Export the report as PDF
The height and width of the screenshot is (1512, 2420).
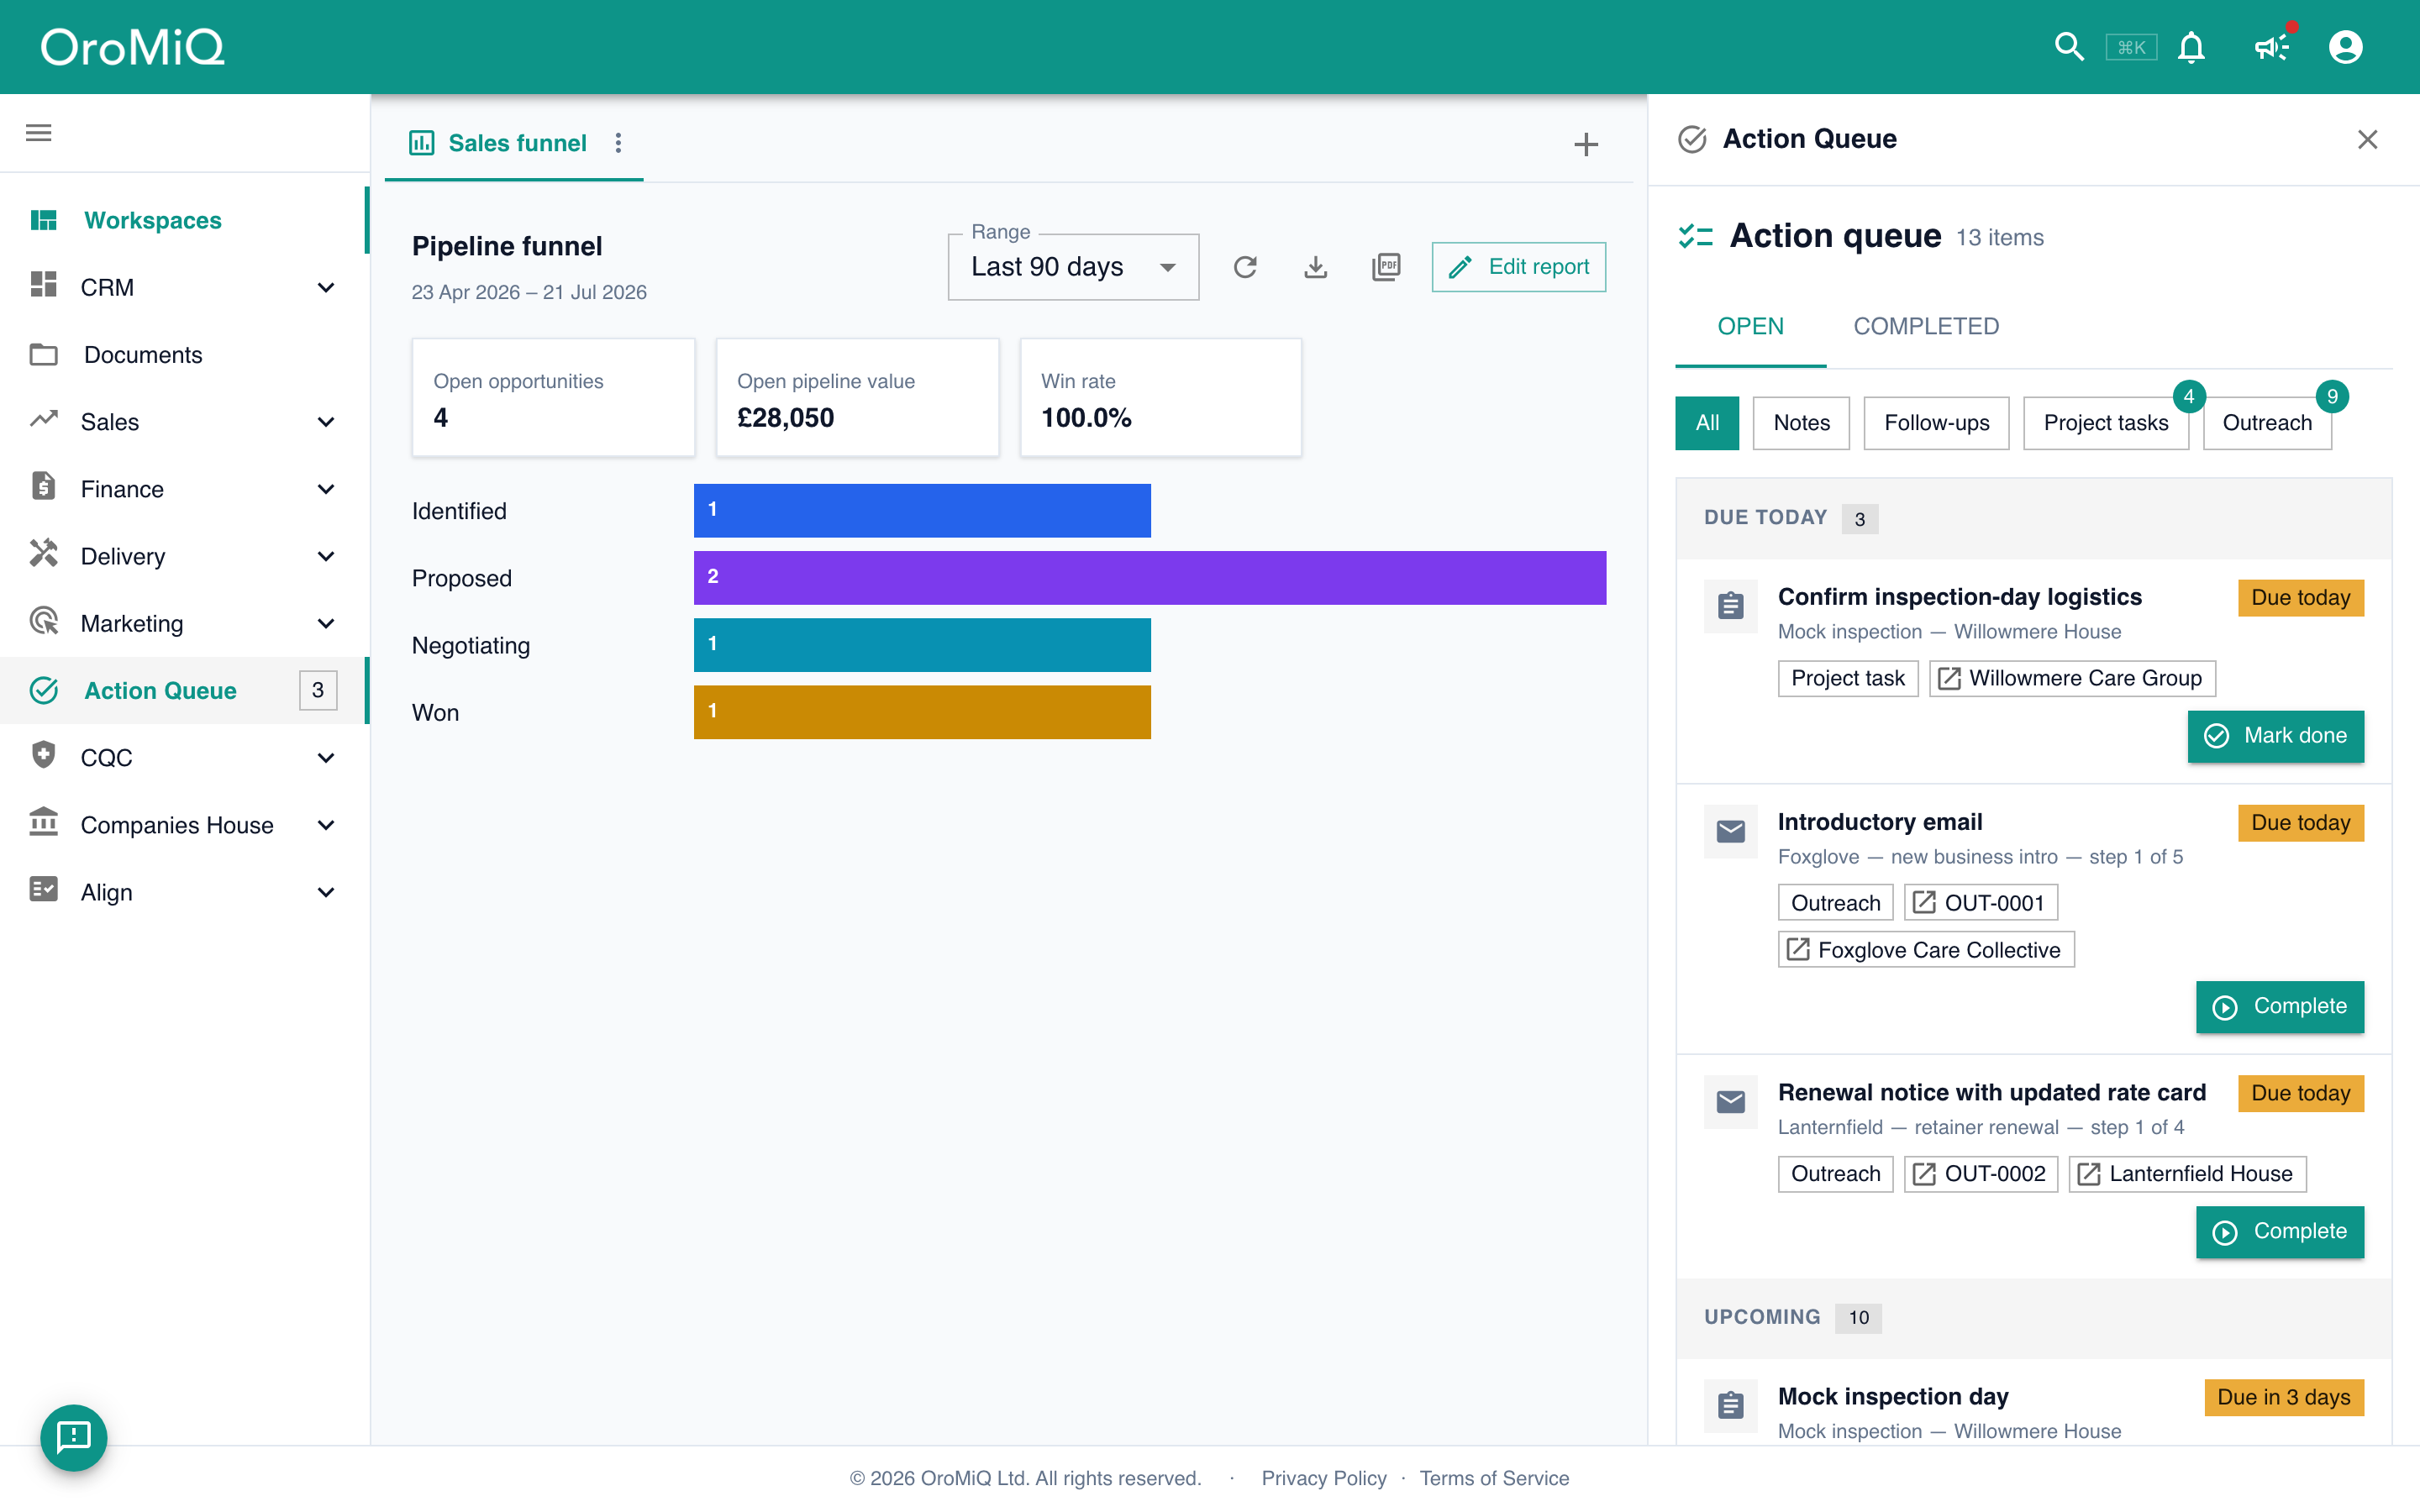(1386, 267)
